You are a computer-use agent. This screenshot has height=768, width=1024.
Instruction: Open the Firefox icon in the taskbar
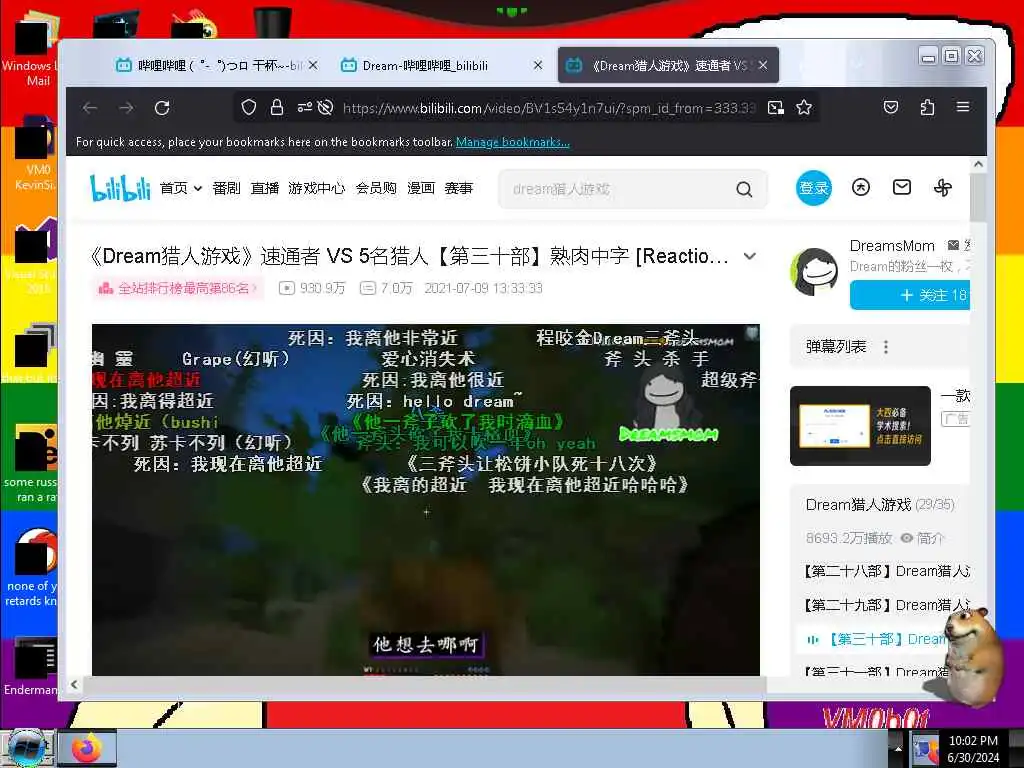coord(88,748)
